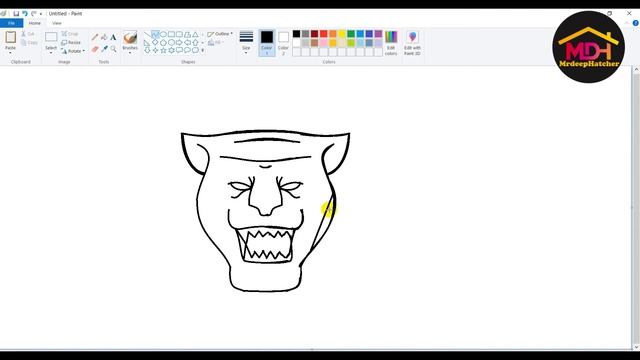The image size is (640, 360).
Task: Pick the red color swatch
Action: pos(324,34)
